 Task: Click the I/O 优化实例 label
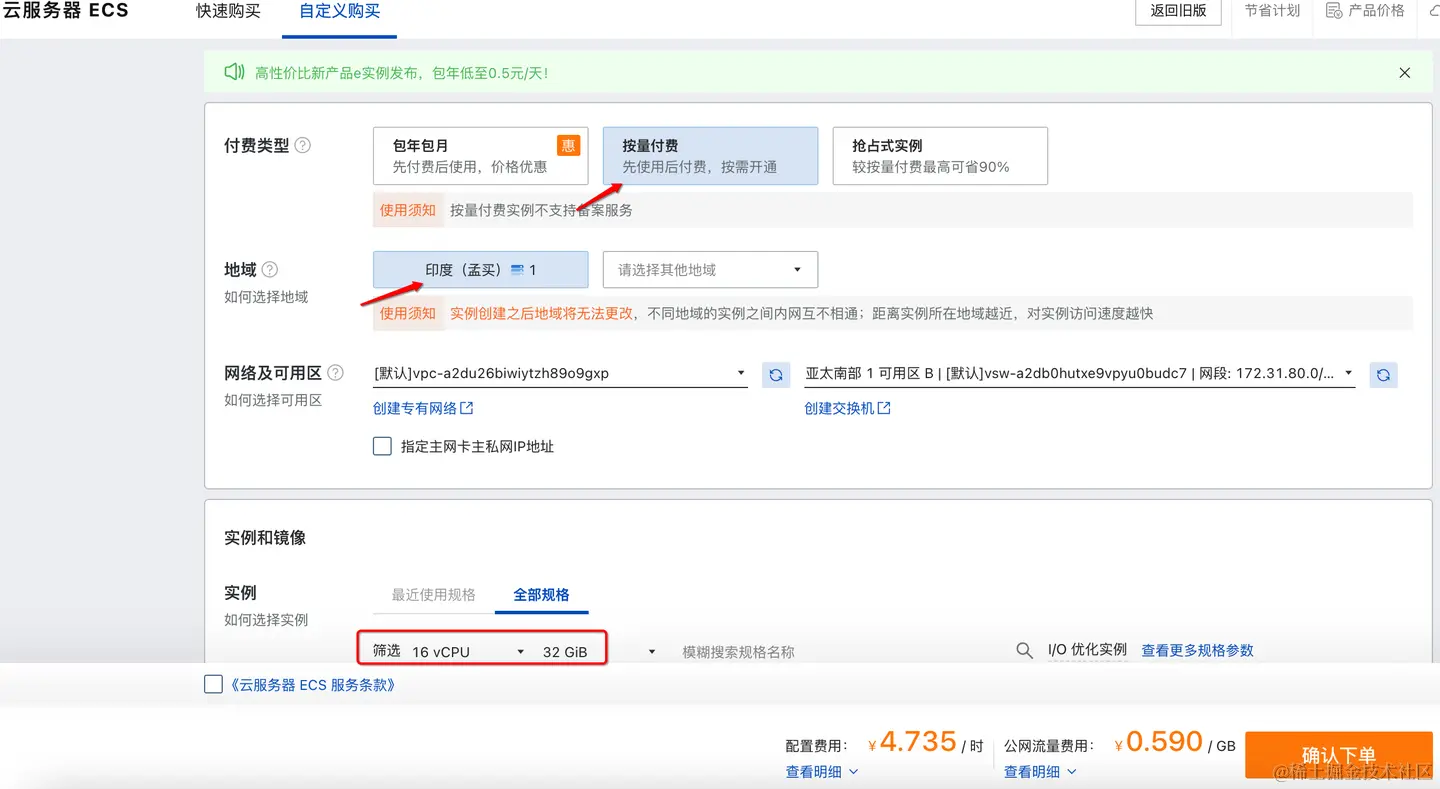(1087, 650)
